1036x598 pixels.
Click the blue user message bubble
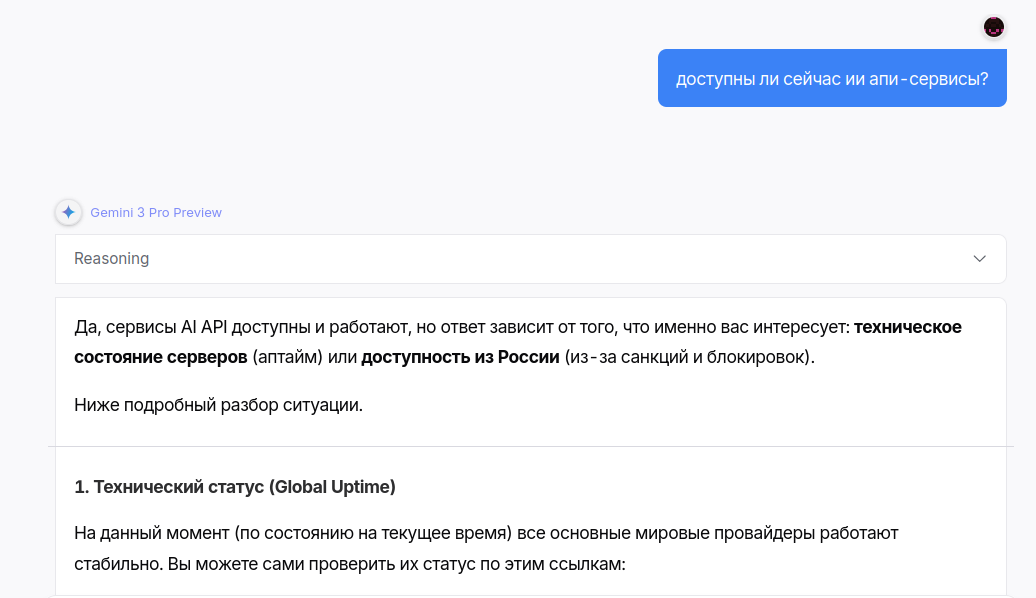coord(832,78)
